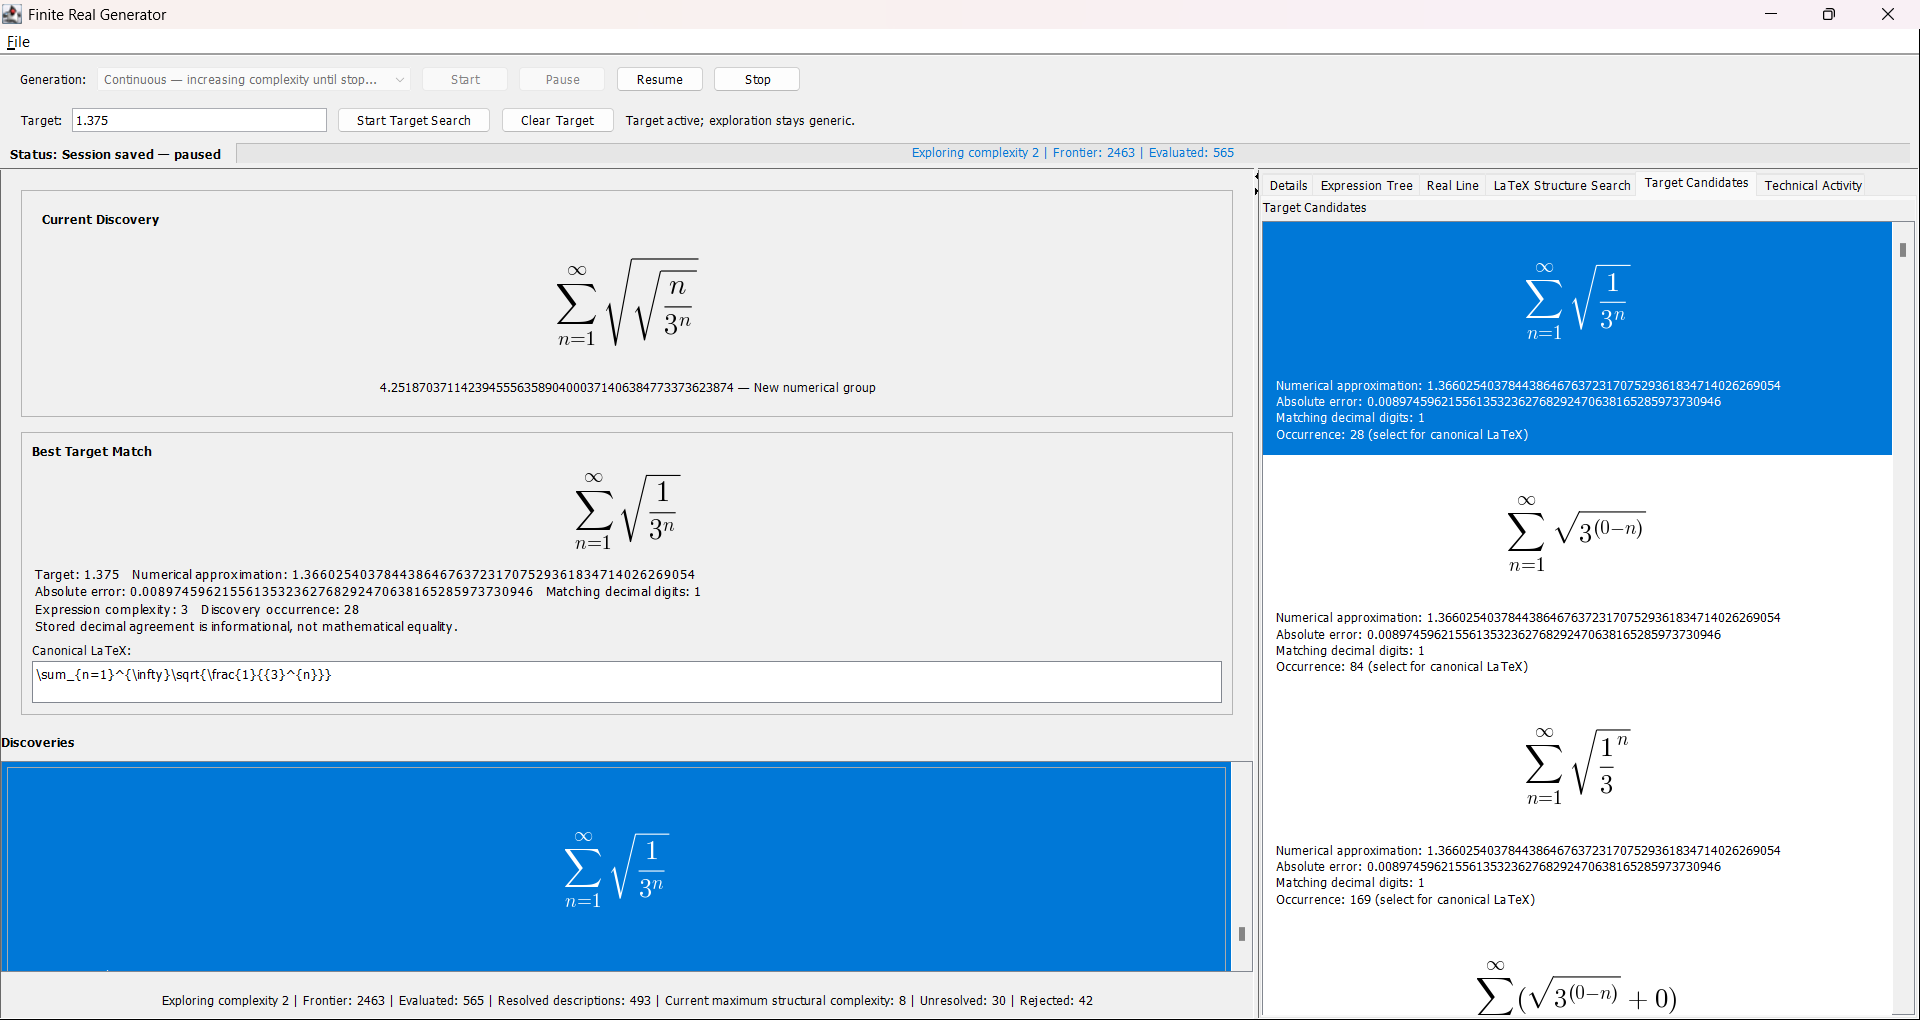Click the 'Rejected: 42' status entry
The height and width of the screenshot is (1020, 1920).
1056,1000
